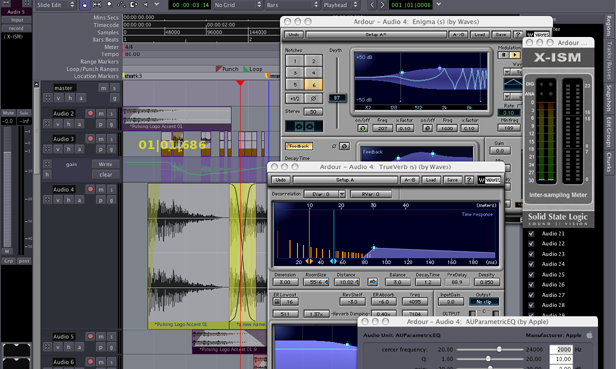Click the ER Layout icon in TrueVerb

[277, 302]
